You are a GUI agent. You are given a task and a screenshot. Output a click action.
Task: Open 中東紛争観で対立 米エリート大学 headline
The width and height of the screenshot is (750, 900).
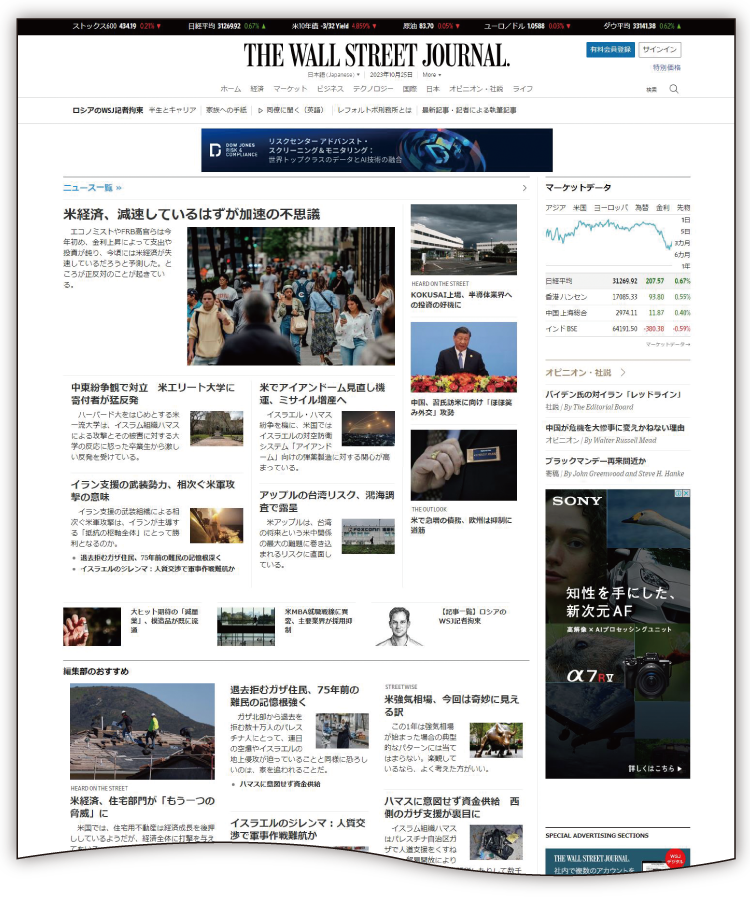tap(153, 394)
